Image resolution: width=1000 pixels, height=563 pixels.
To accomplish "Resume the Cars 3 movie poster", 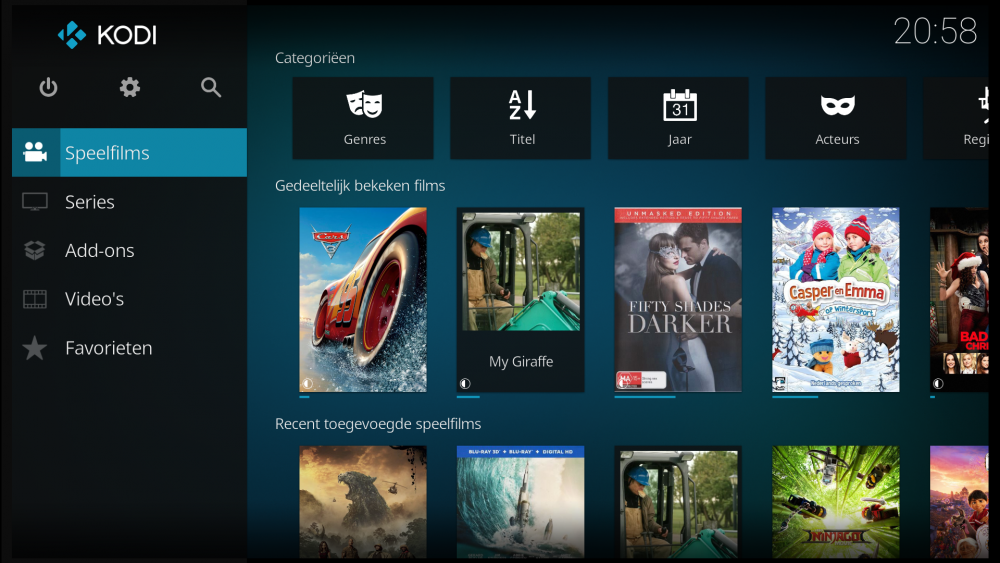I will (x=363, y=299).
